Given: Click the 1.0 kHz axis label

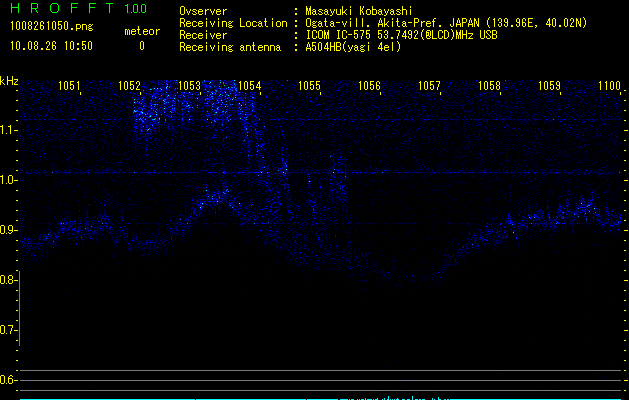Looking at the screenshot, I should (x=6, y=180).
